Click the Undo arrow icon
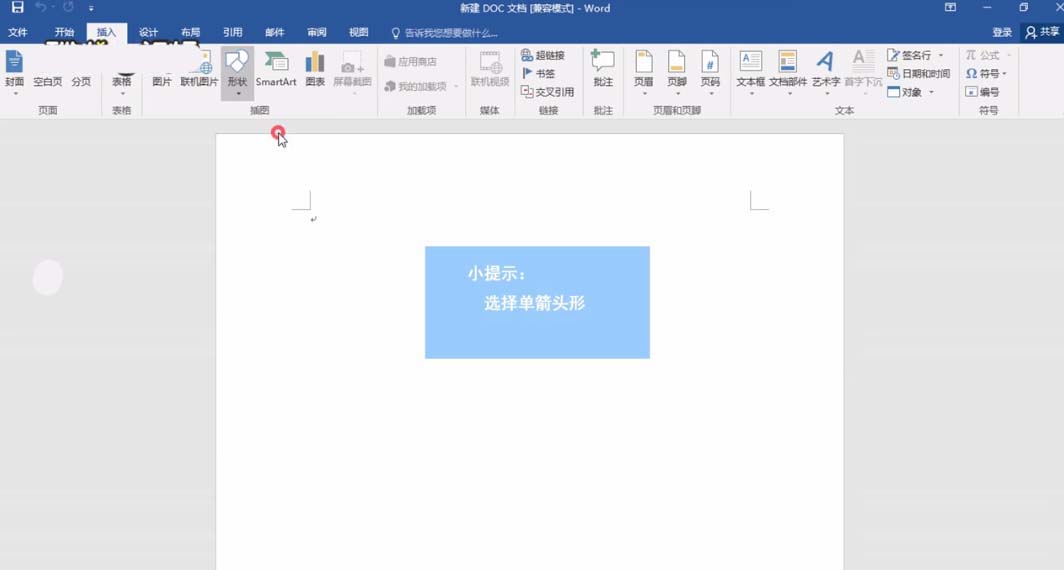This screenshot has height=570, width=1064. (x=41, y=7)
